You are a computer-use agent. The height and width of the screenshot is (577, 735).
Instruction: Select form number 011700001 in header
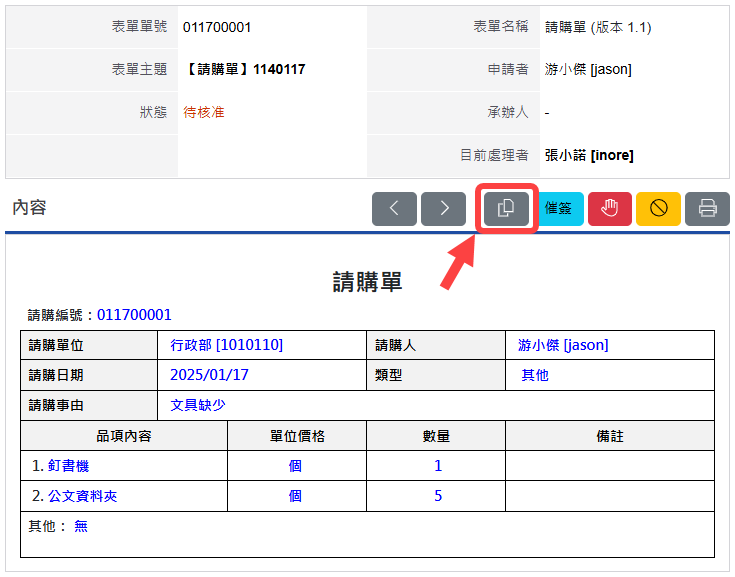tap(217, 27)
